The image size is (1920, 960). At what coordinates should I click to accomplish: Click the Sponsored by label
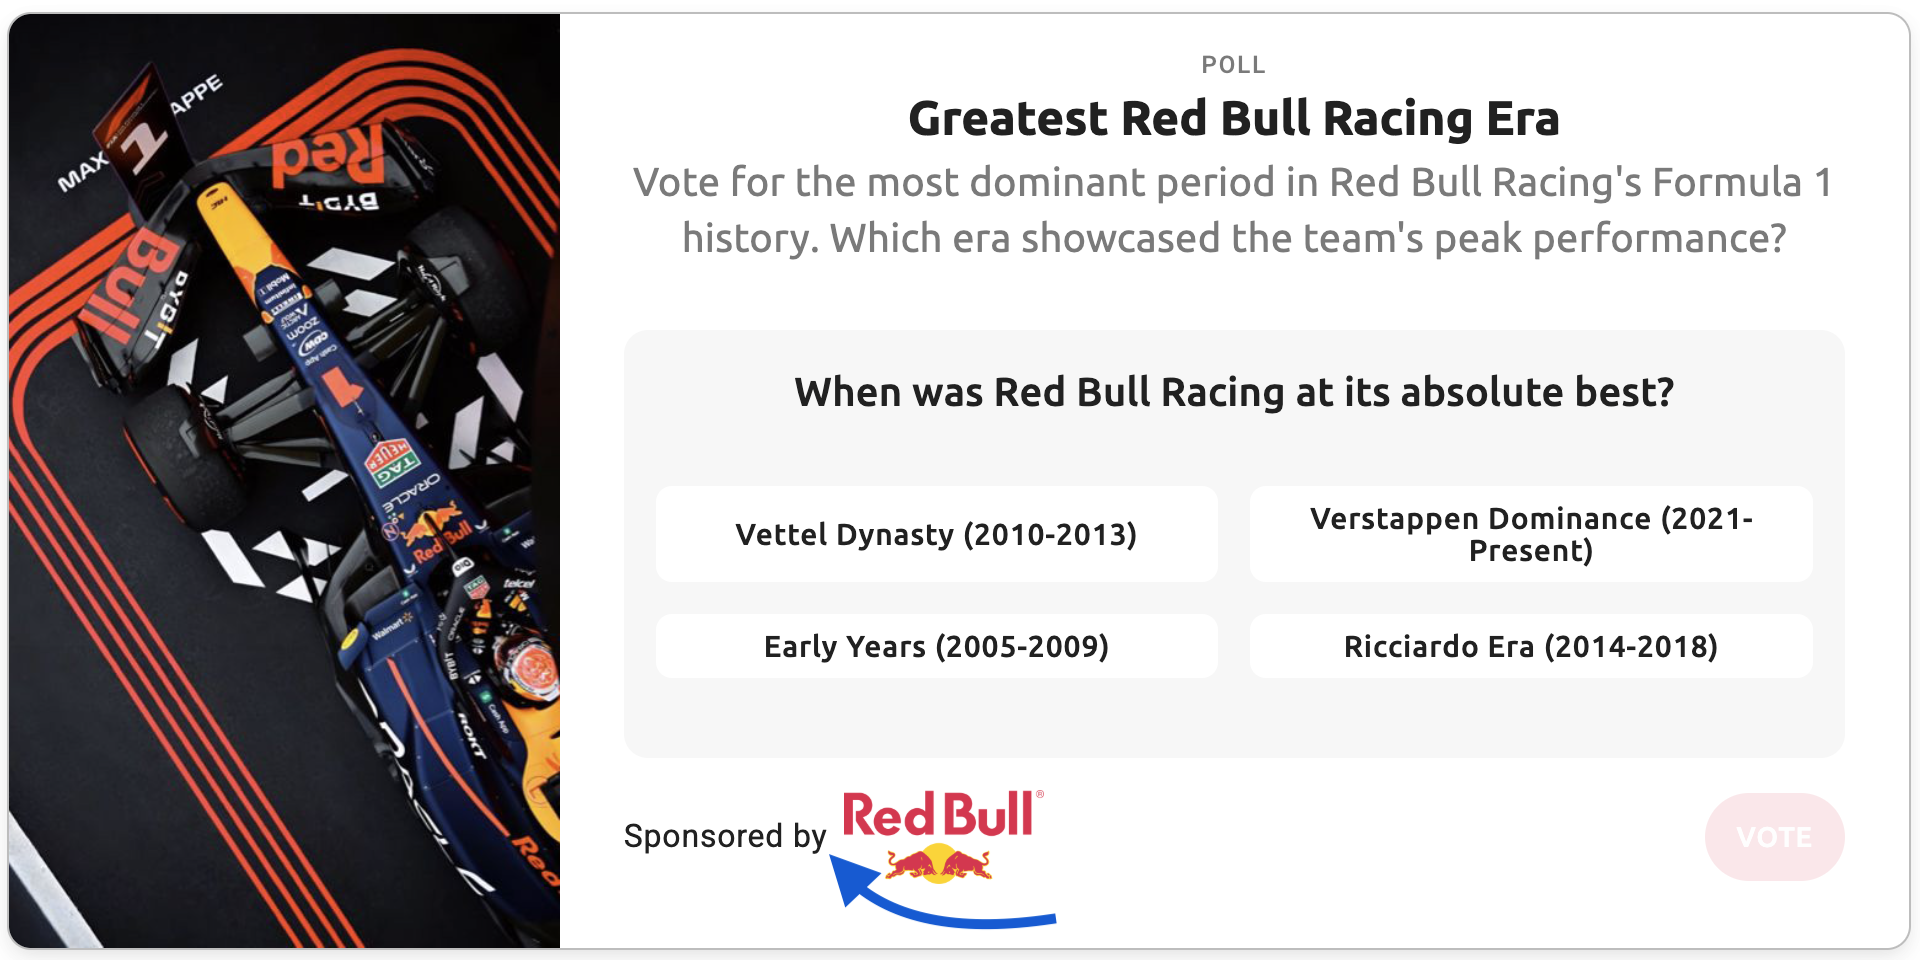pyautogui.click(x=725, y=836)
